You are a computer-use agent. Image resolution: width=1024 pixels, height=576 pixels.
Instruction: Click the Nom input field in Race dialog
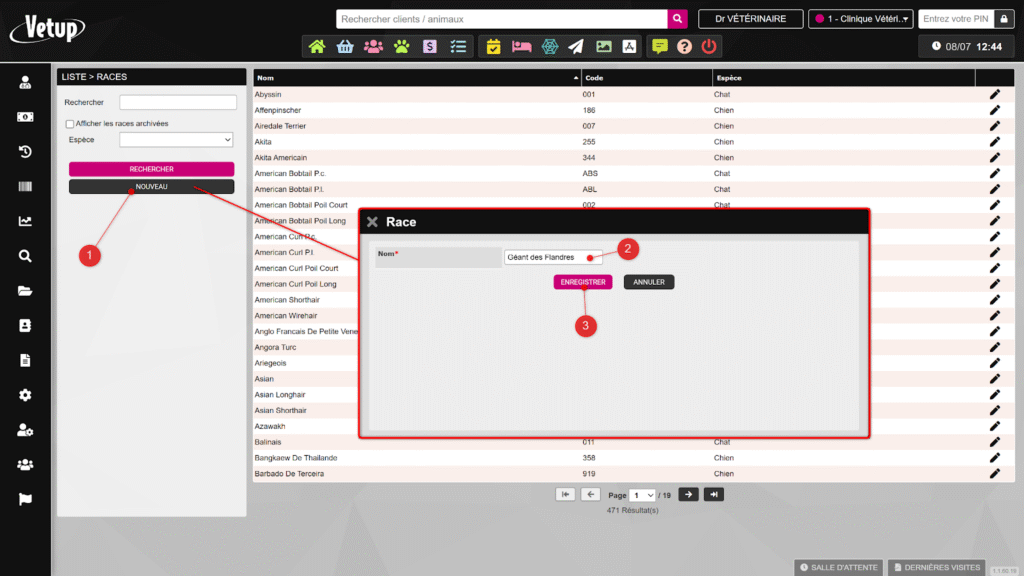click(x=552, y=257)
